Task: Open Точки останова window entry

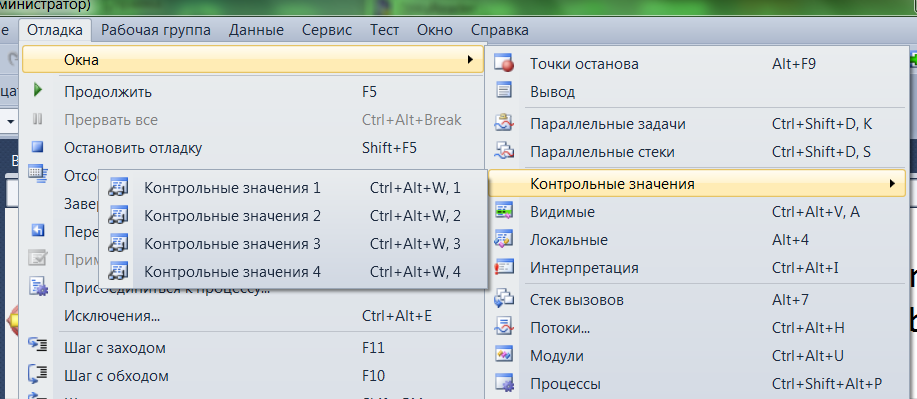Action: [x=697, y=64]
